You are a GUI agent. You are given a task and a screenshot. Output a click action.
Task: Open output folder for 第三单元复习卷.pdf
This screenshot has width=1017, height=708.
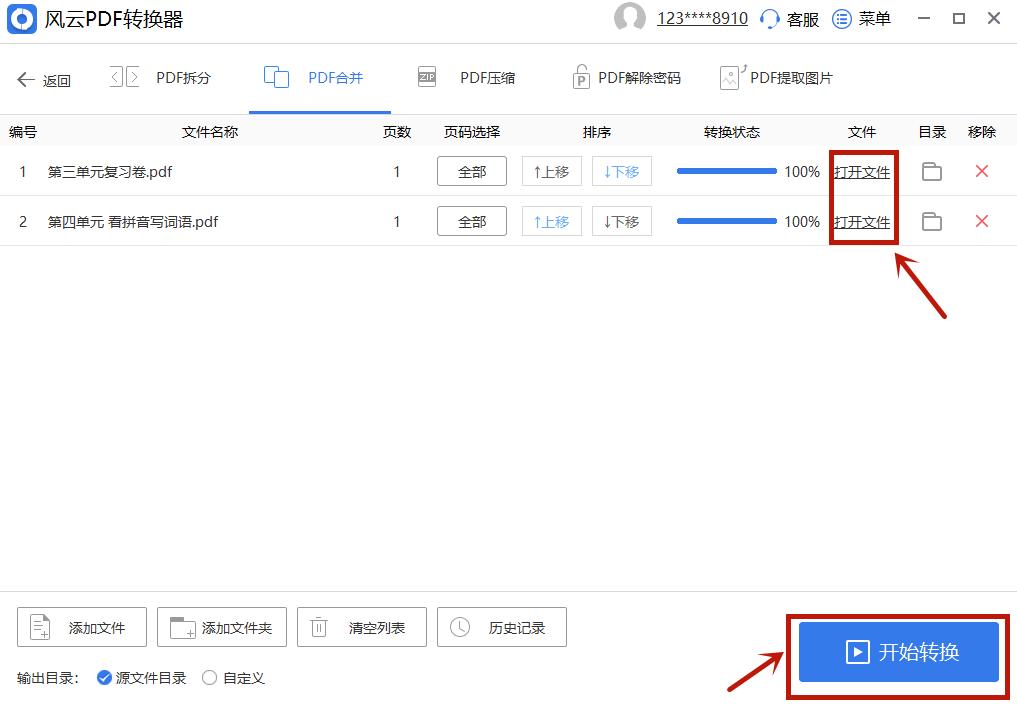coord(931,171)
